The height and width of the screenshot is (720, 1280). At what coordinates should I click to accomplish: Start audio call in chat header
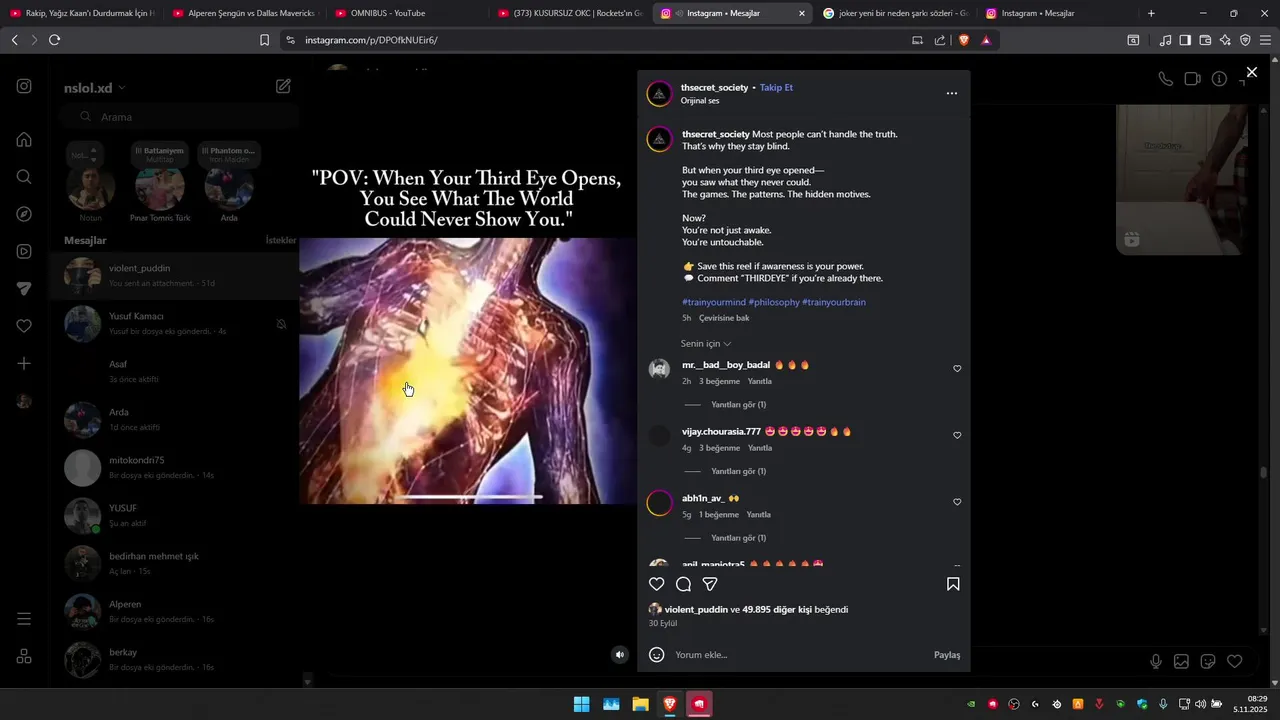click(x=1165, y=79)
